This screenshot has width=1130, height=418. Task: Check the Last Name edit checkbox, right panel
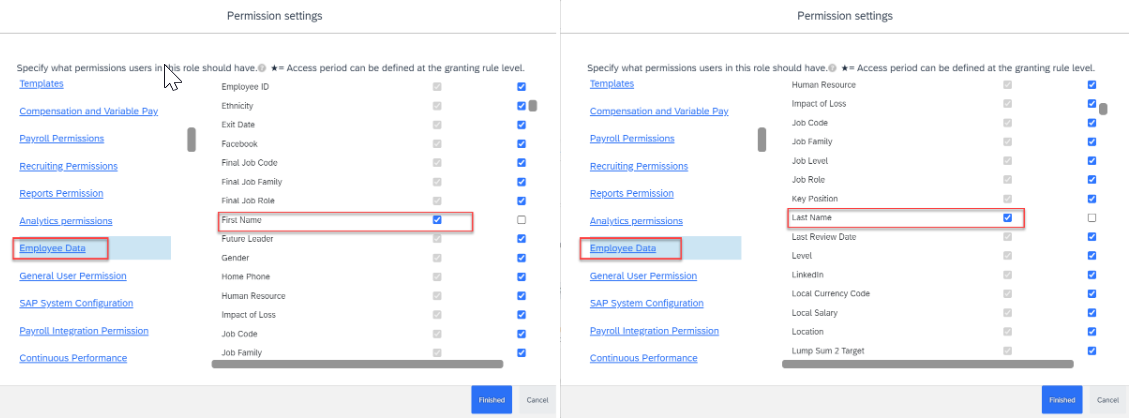(x=1092, y=218)
